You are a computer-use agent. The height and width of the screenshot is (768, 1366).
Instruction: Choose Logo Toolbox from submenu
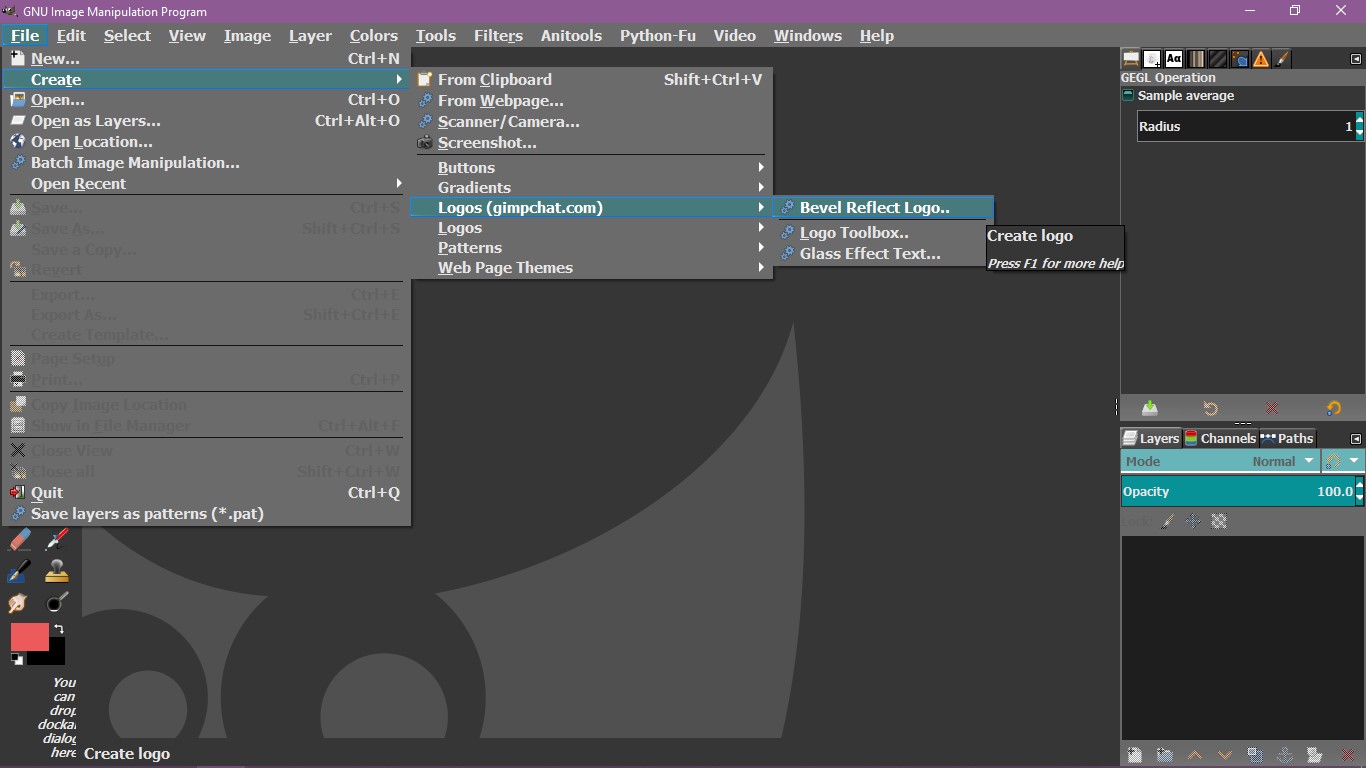(883, 233)
